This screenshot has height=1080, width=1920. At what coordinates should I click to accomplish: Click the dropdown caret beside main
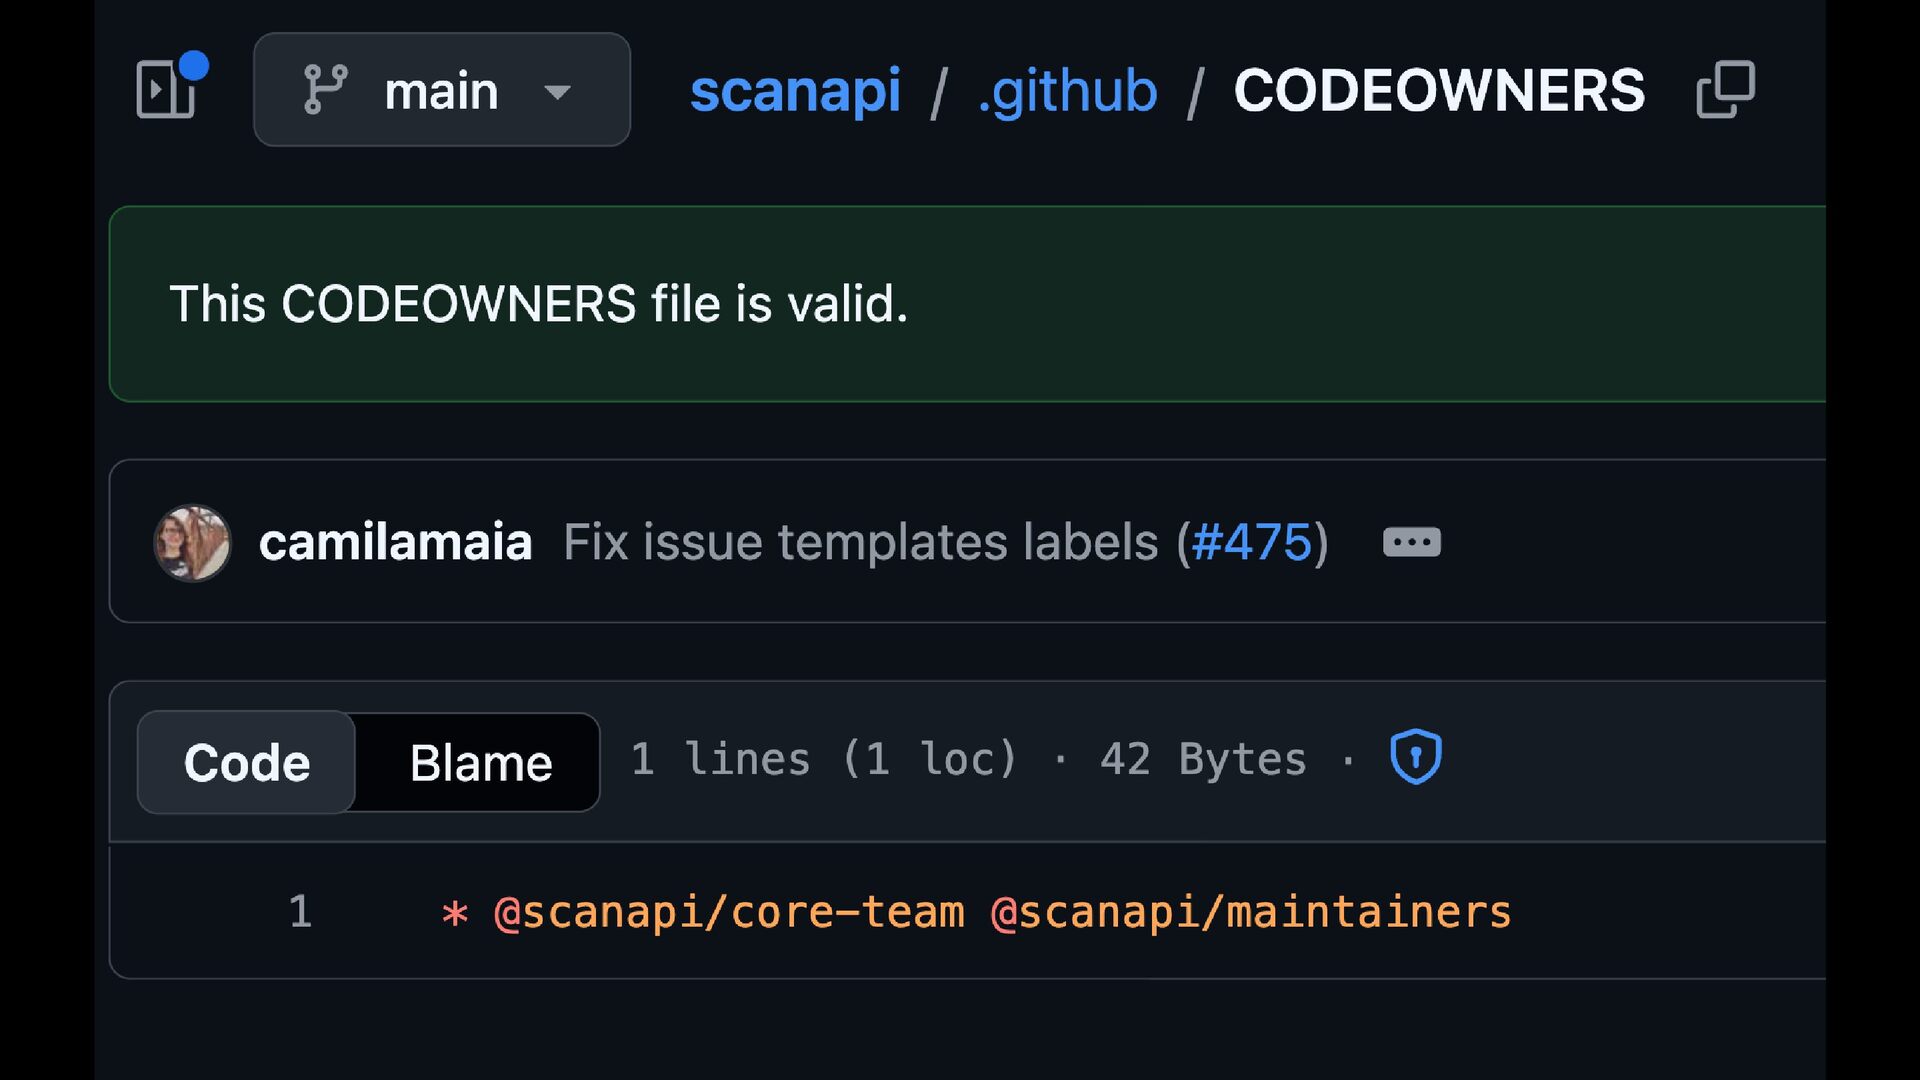click(557, 93)
